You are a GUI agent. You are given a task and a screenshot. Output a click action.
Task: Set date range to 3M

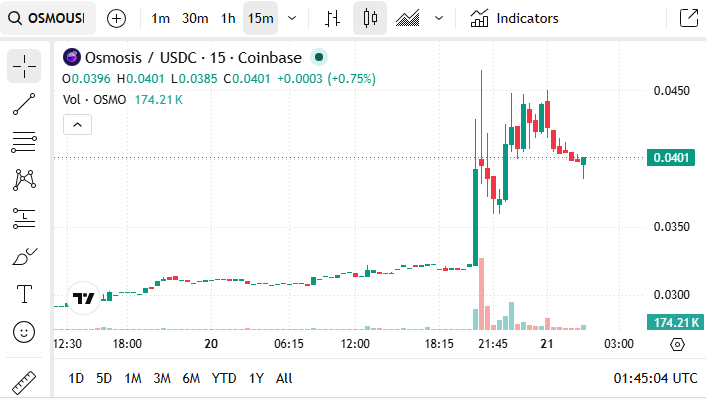point(162,378)
